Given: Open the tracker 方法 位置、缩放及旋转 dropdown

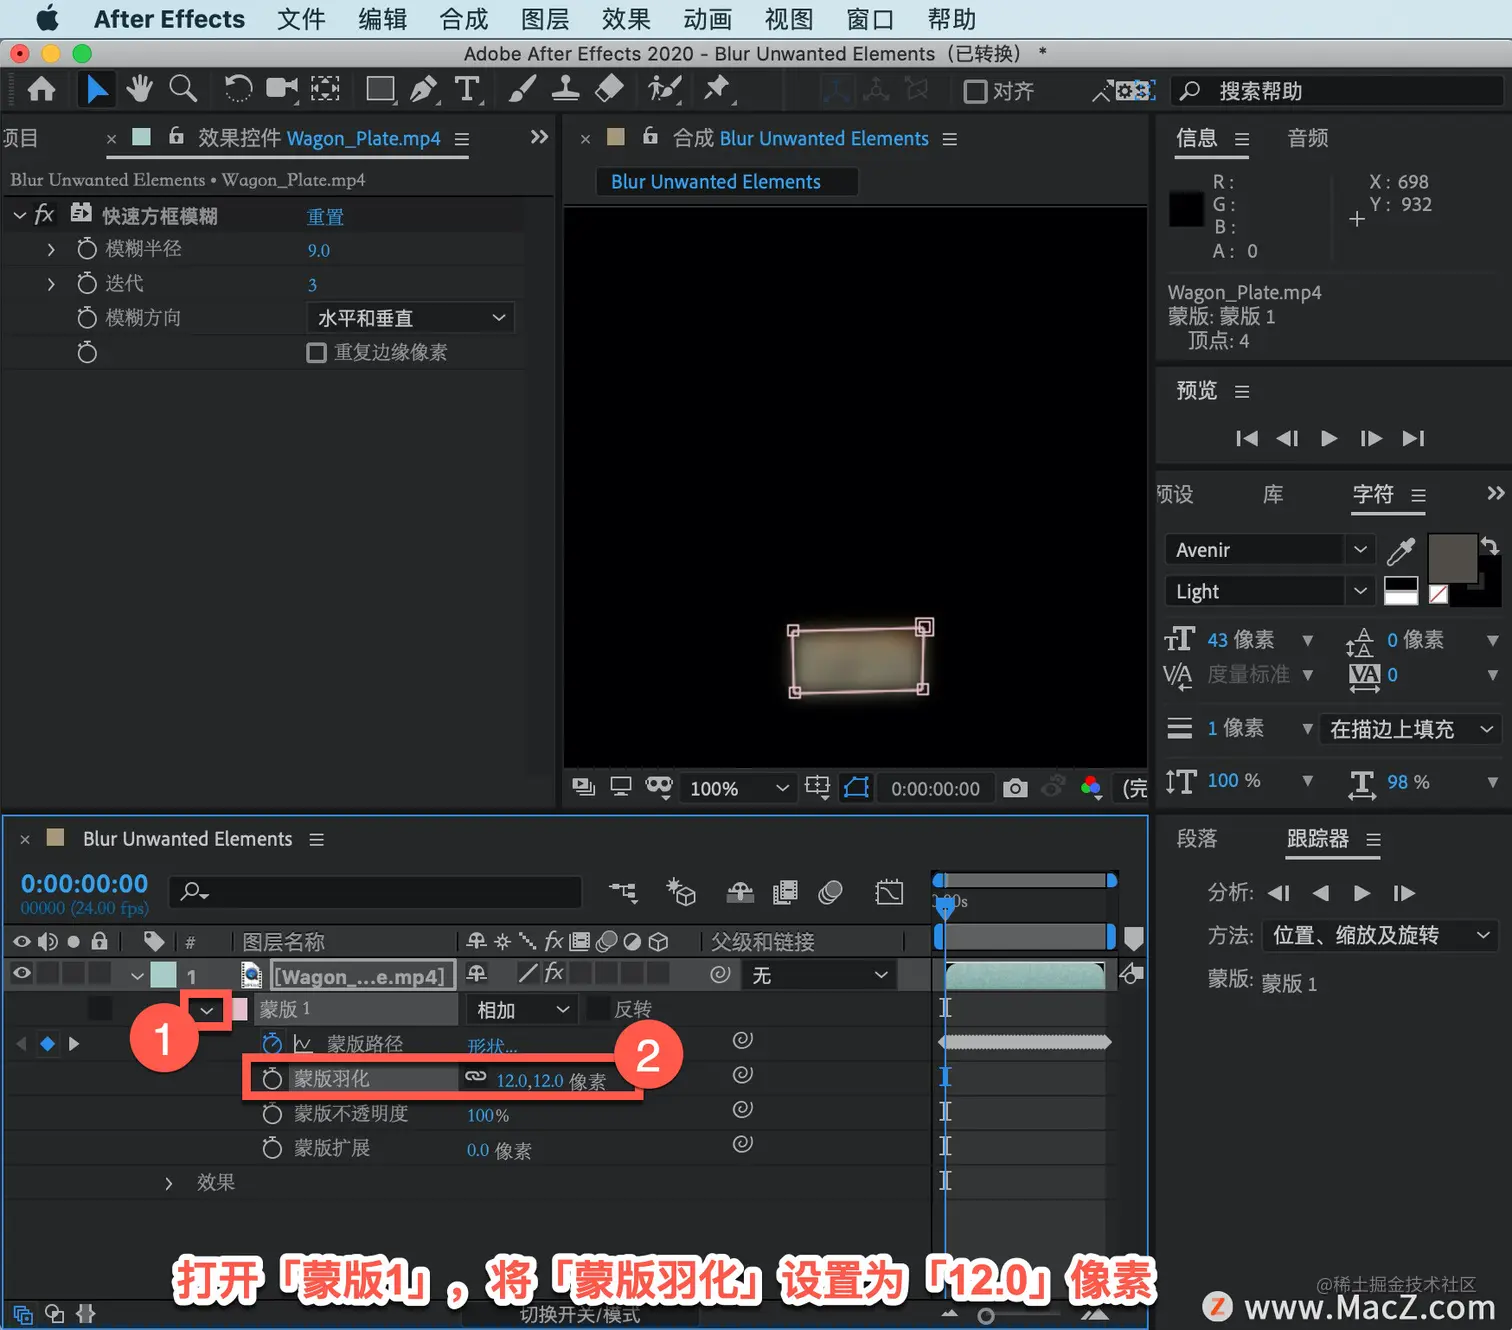Looking at the screenshot, I should click(x=1380, y=935).
